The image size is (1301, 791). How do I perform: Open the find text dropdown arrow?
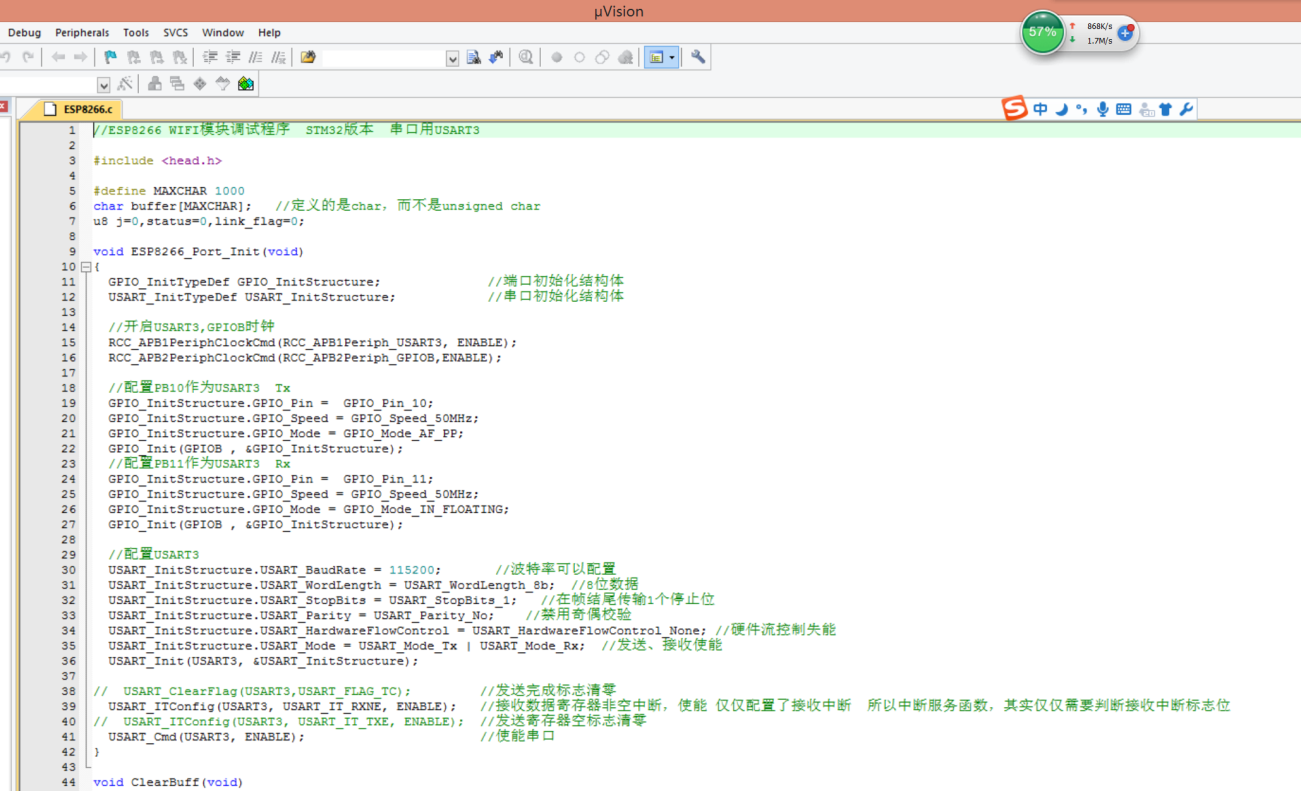click(452, 59)
